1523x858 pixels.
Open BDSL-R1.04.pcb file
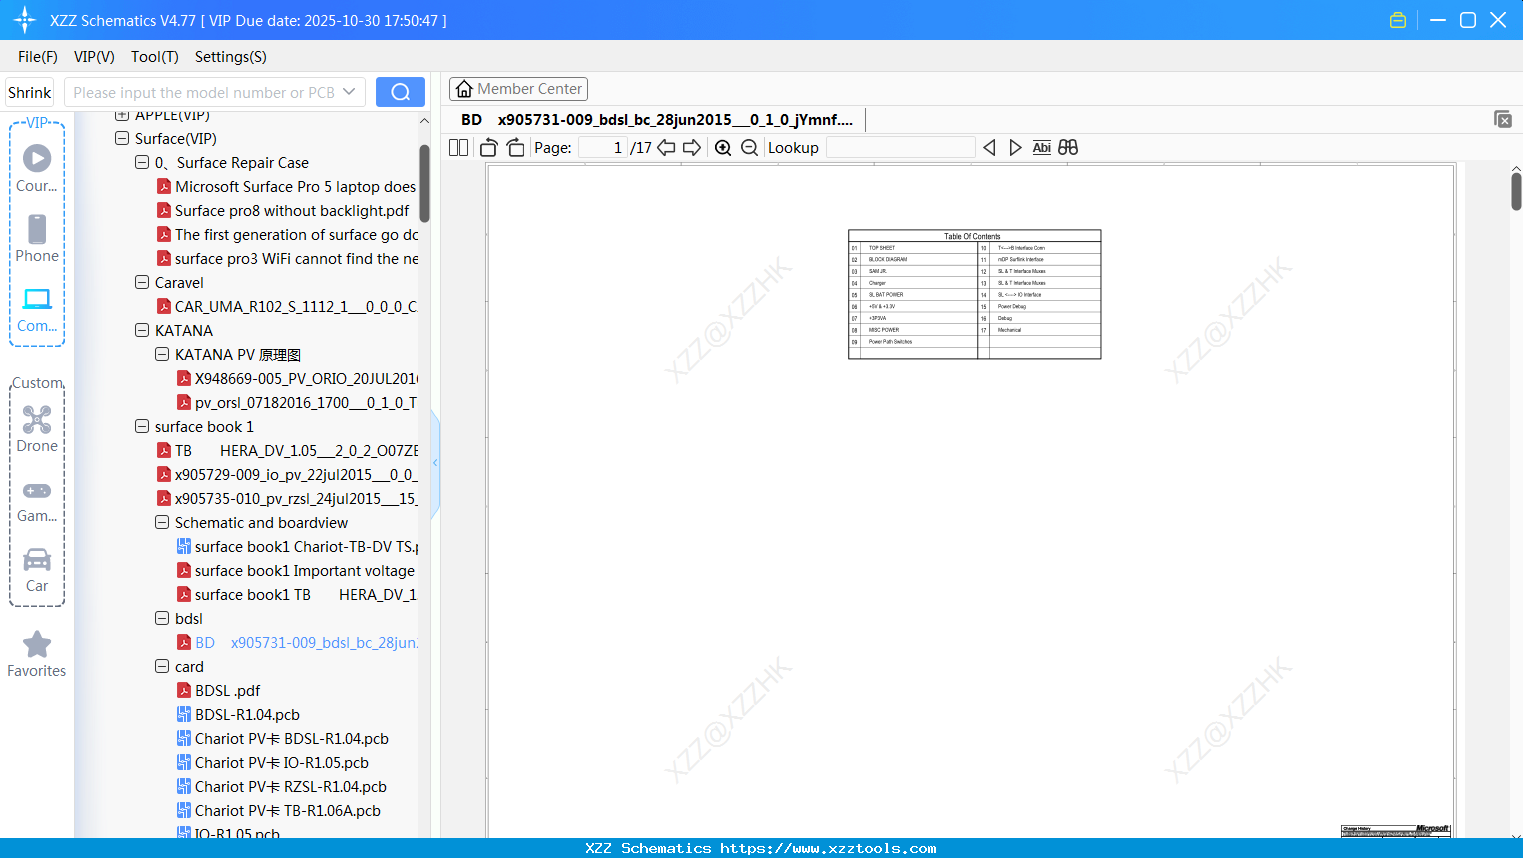(x=239, y=715)
